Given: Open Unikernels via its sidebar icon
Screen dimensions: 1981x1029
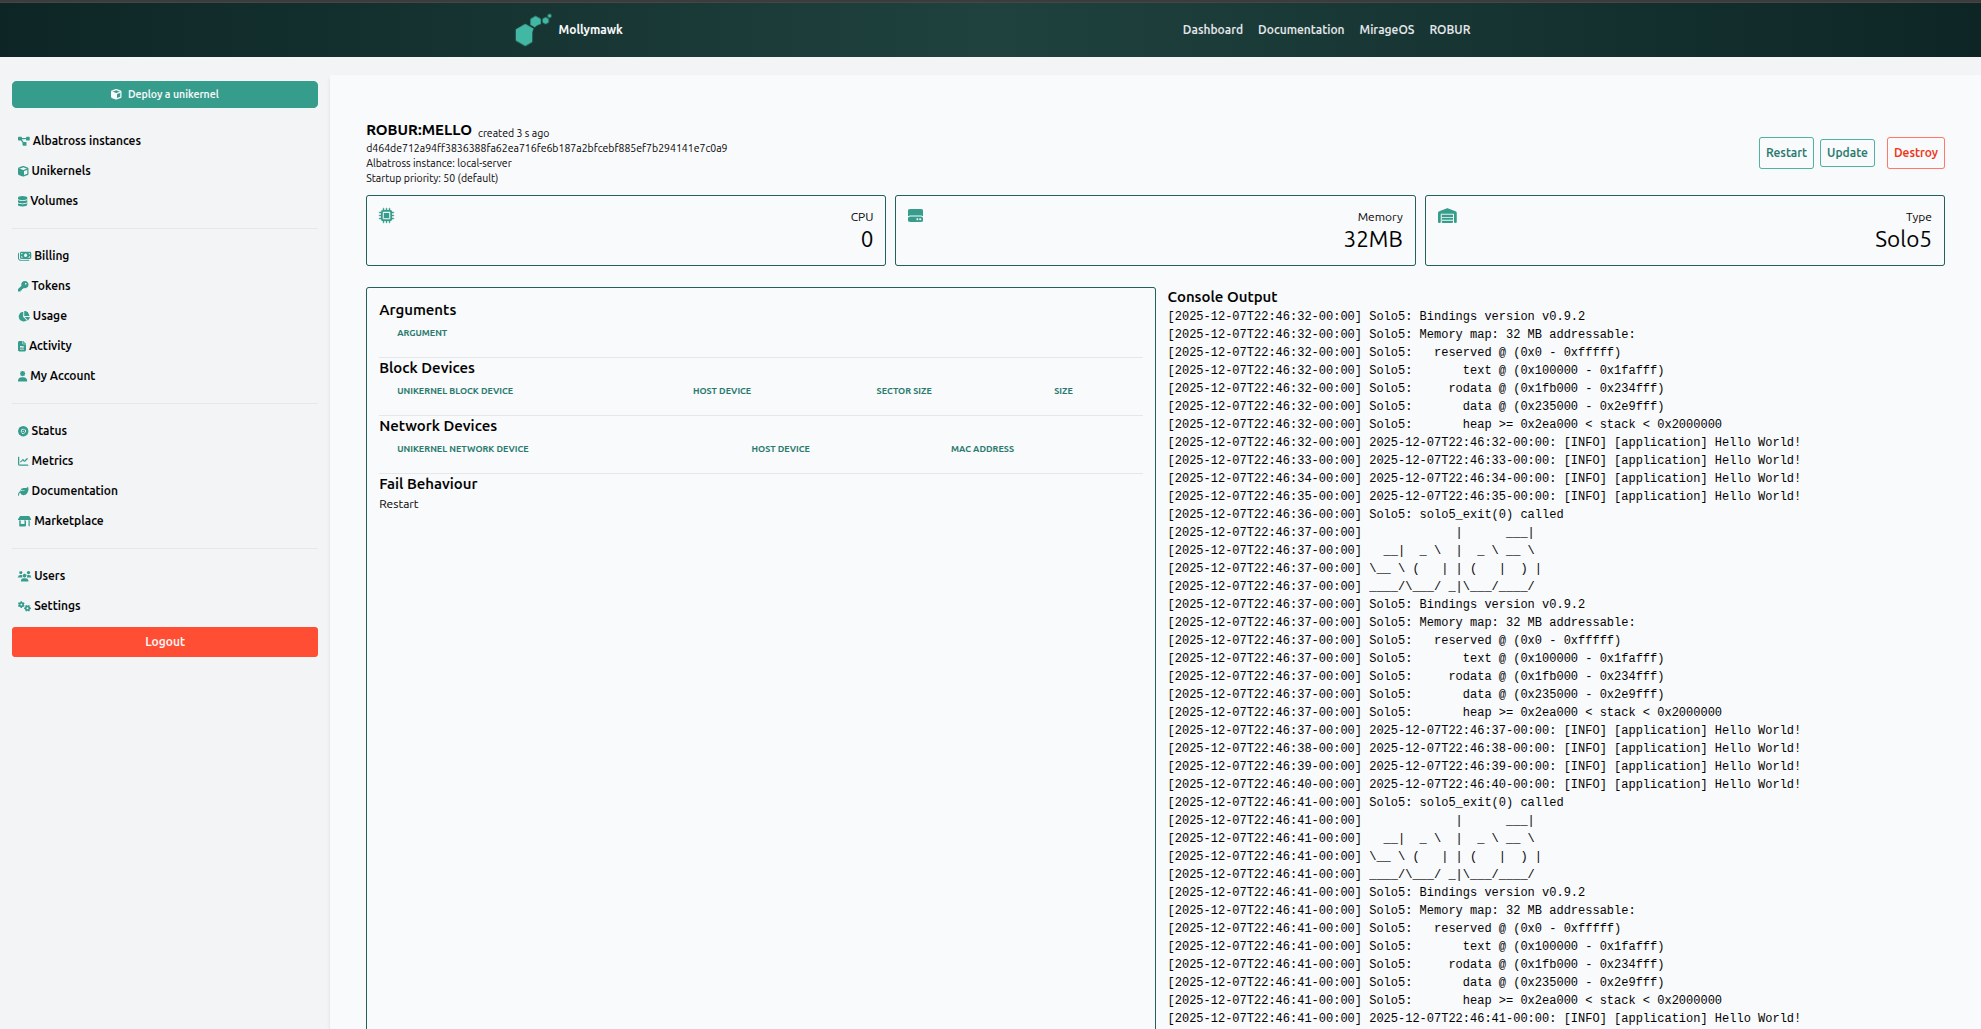Looking at the screenshot, I should click(x=22, y=170).
